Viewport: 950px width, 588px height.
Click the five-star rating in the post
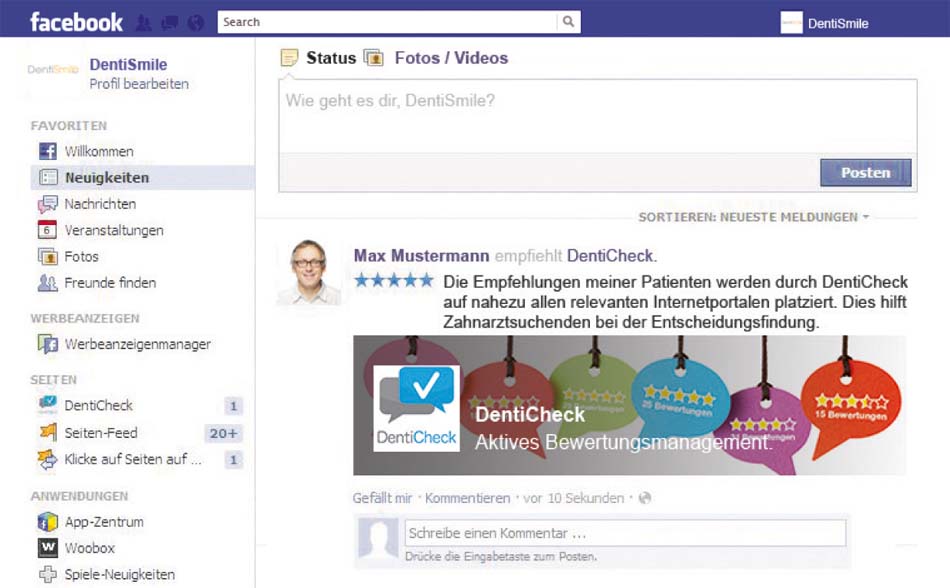(394, 280)
